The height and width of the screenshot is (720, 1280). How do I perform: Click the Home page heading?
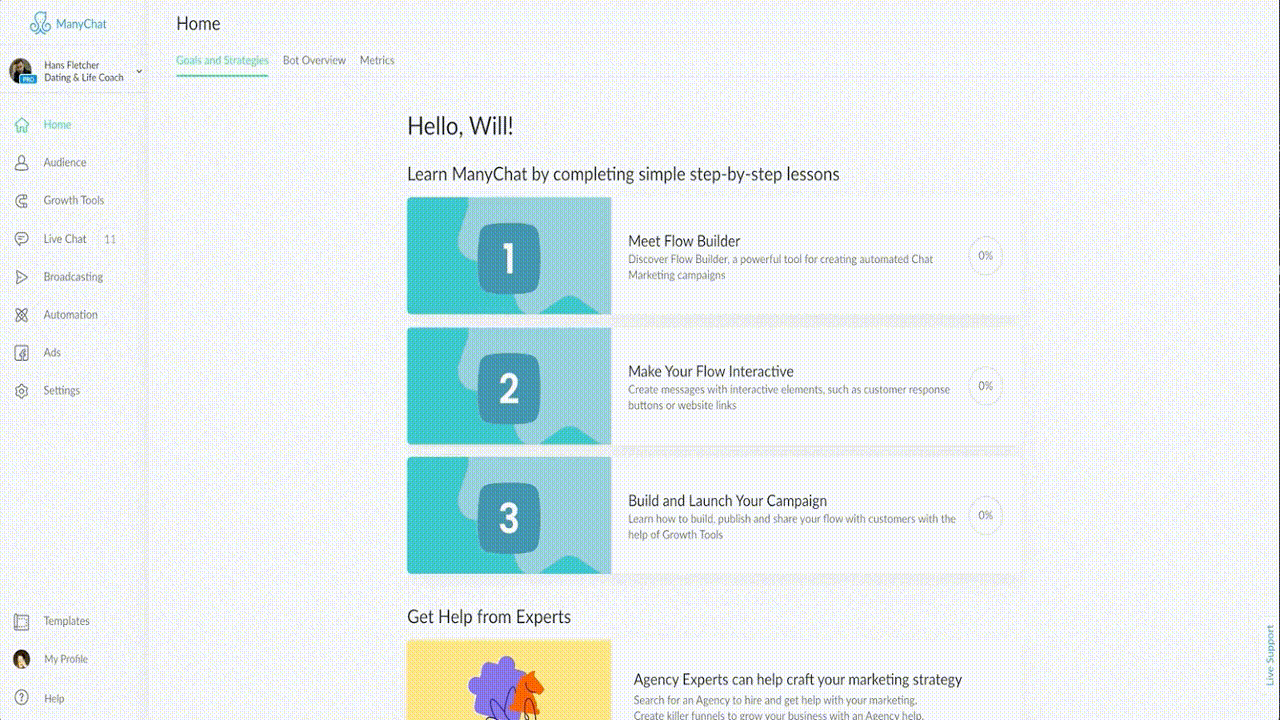pyautogui.click(x=198, y=24)
